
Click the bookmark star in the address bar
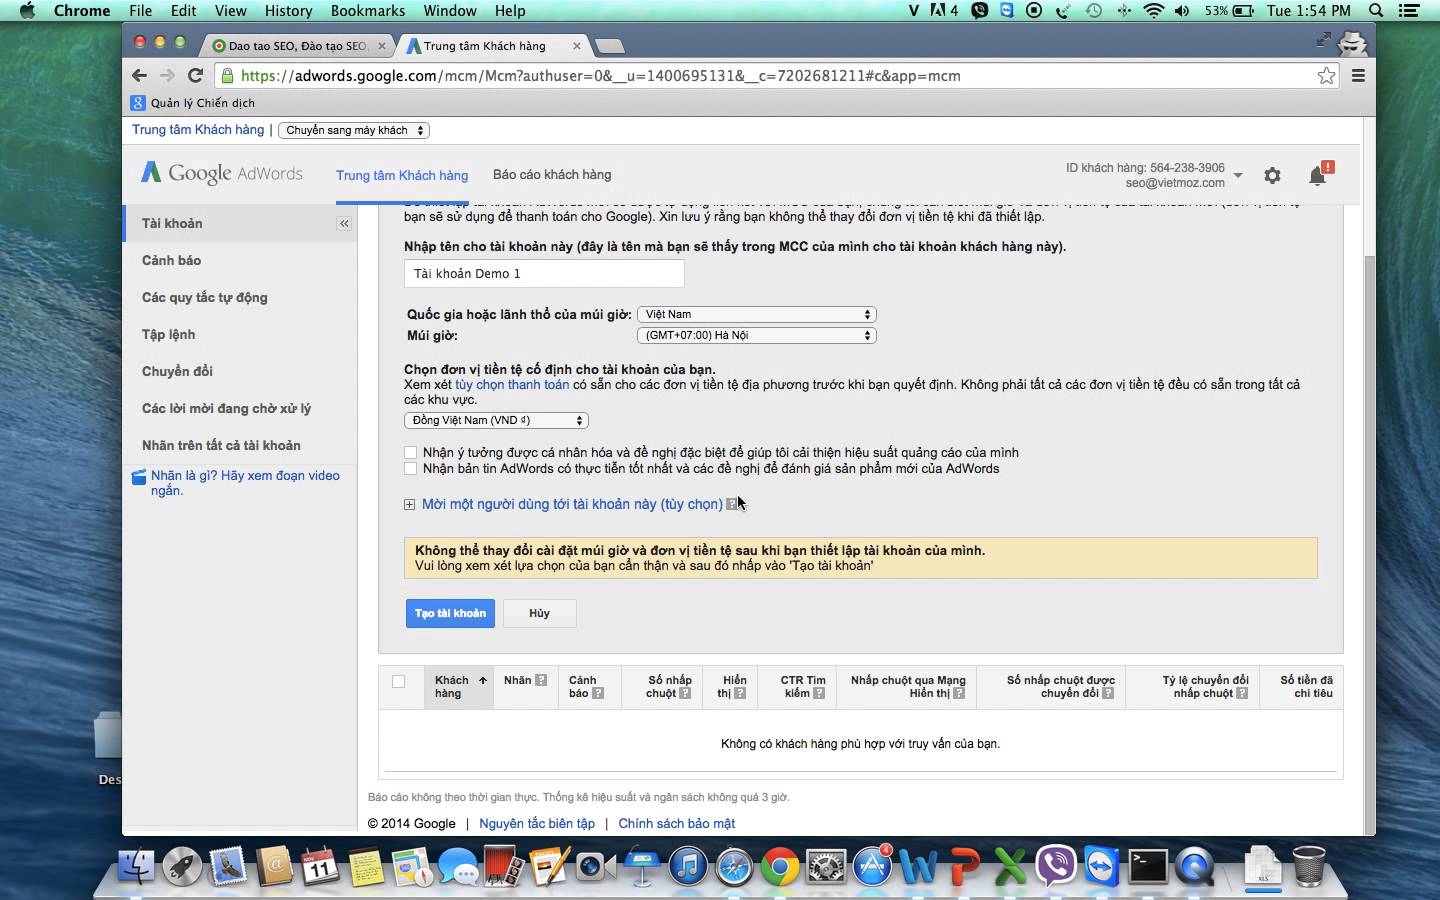pos(1326,76)
